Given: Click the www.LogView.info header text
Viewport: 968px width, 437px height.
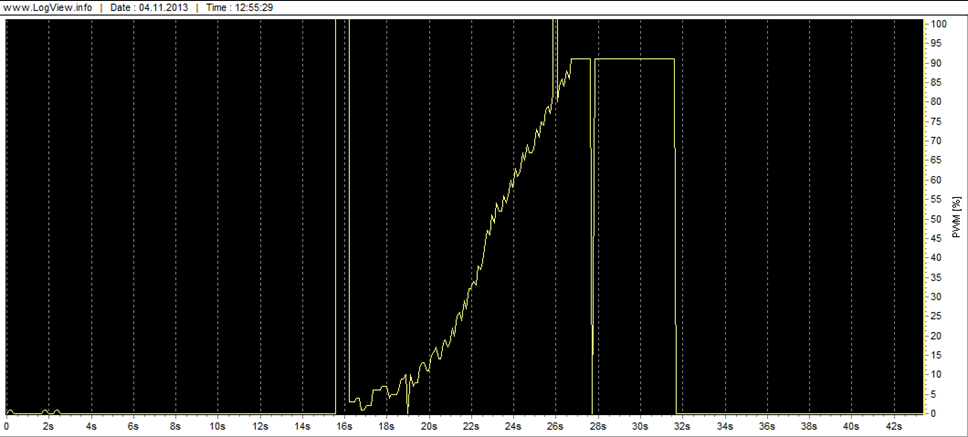Looking at the screenshot, I should click(49, 9).
